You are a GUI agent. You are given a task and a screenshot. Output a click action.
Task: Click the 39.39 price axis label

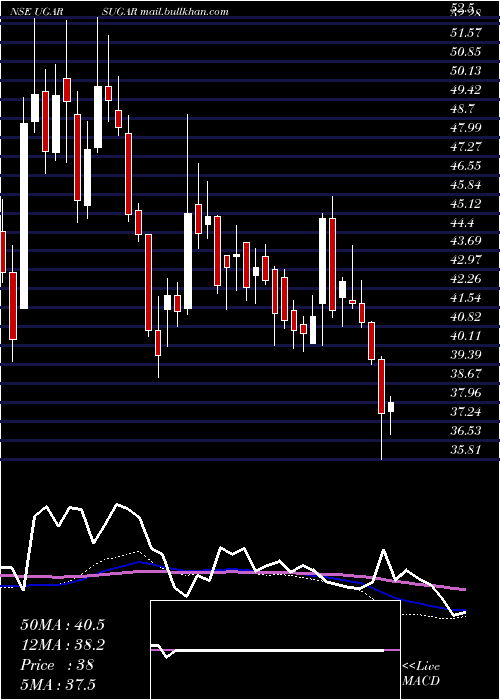tap(466, 355)
